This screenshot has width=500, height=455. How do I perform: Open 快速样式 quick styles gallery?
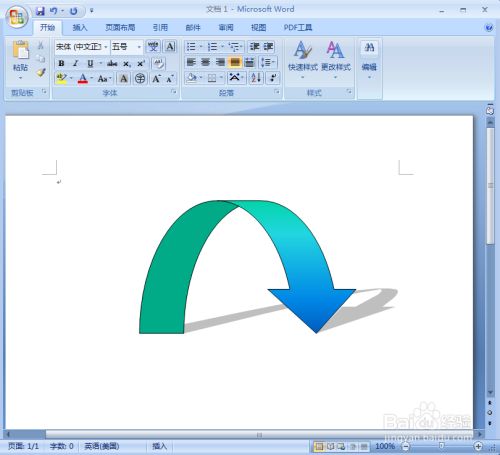pos(303,60)
